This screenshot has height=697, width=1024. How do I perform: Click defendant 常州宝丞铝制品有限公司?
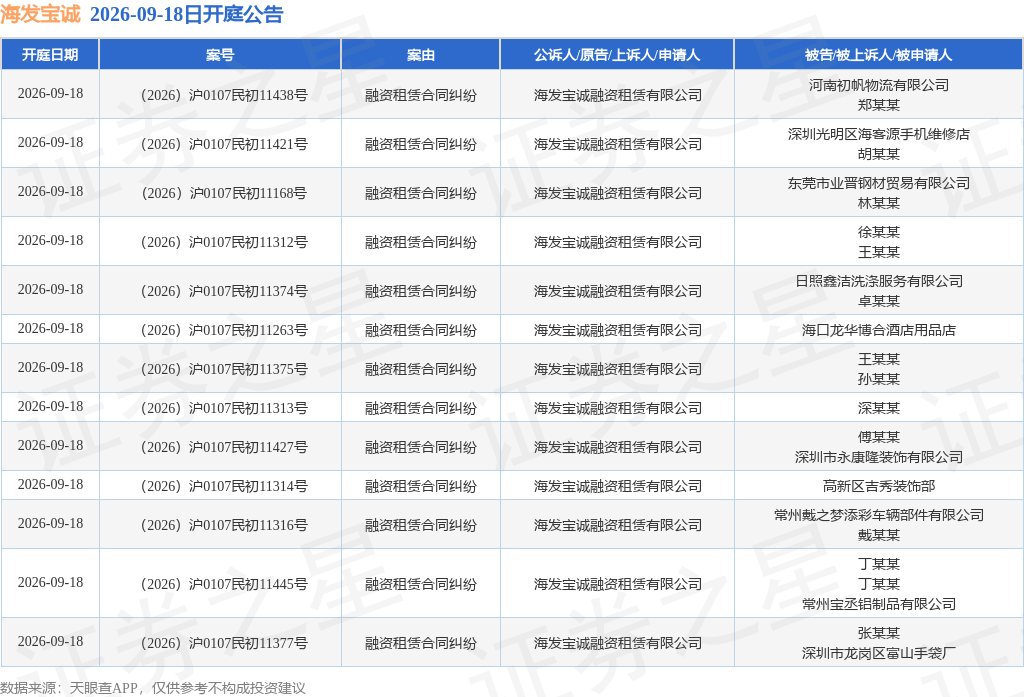[x=878, y=604]
